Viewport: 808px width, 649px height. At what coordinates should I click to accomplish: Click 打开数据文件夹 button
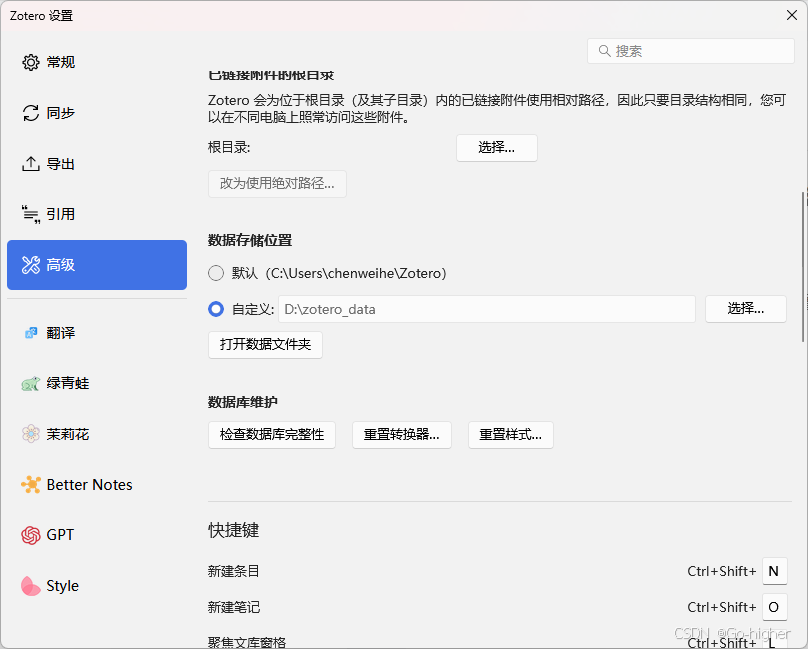click(x=265, y=344)
